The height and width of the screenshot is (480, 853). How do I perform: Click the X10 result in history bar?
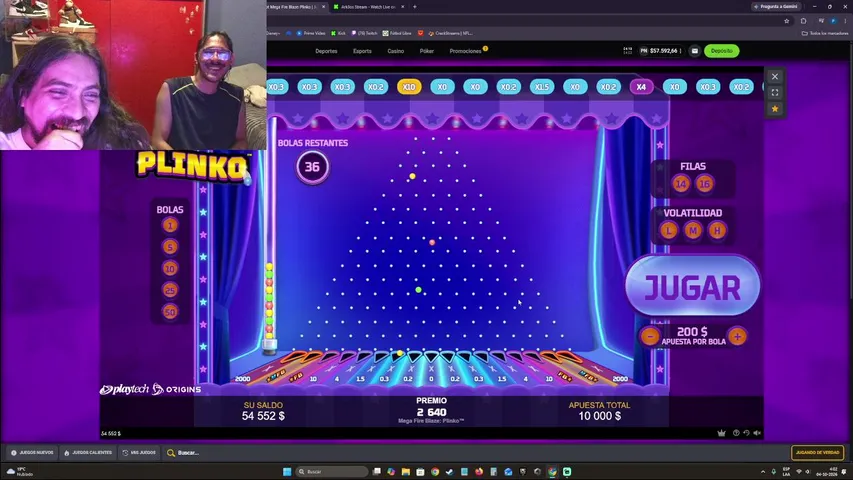click(x=409, y=87)
